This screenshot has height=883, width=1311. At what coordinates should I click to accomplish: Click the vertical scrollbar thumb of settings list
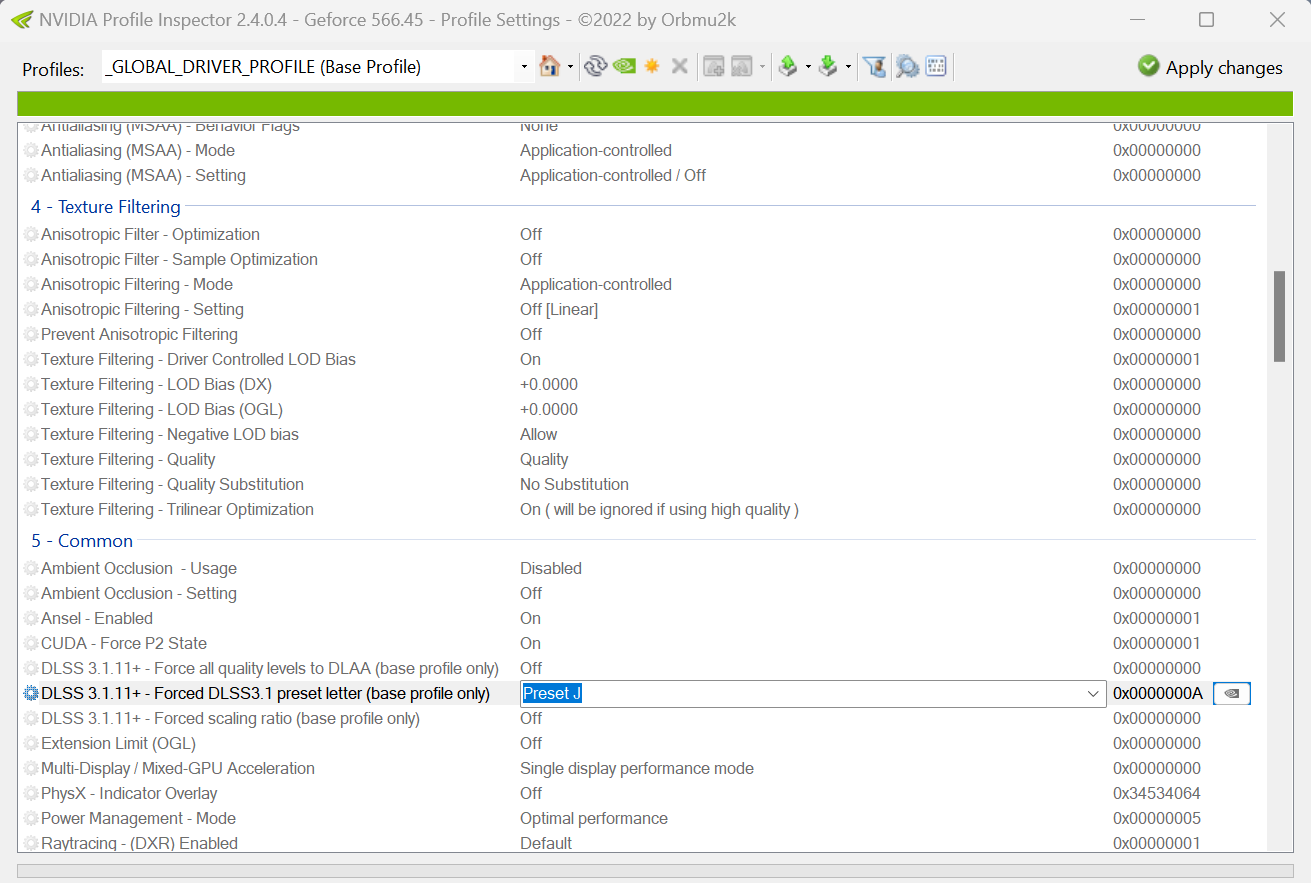click(x=1279, y=316)
